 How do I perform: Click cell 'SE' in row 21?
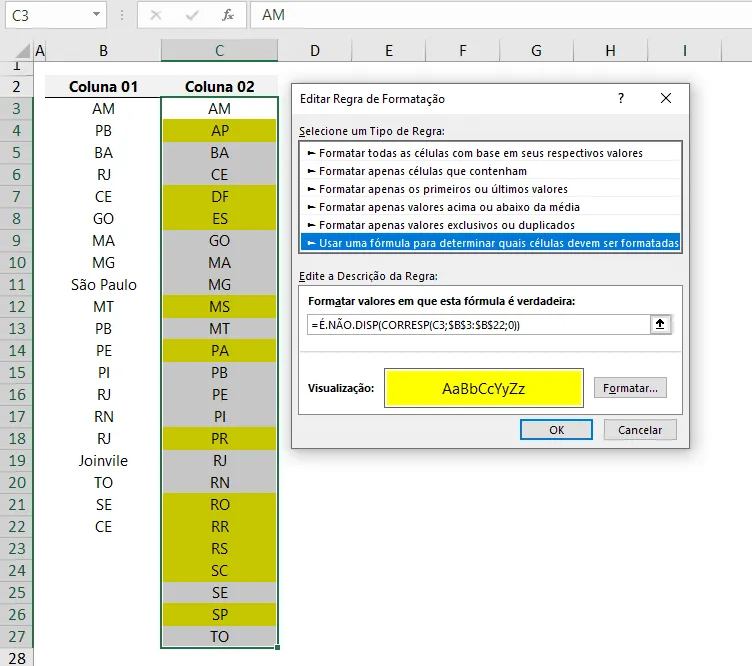point(103,504)
